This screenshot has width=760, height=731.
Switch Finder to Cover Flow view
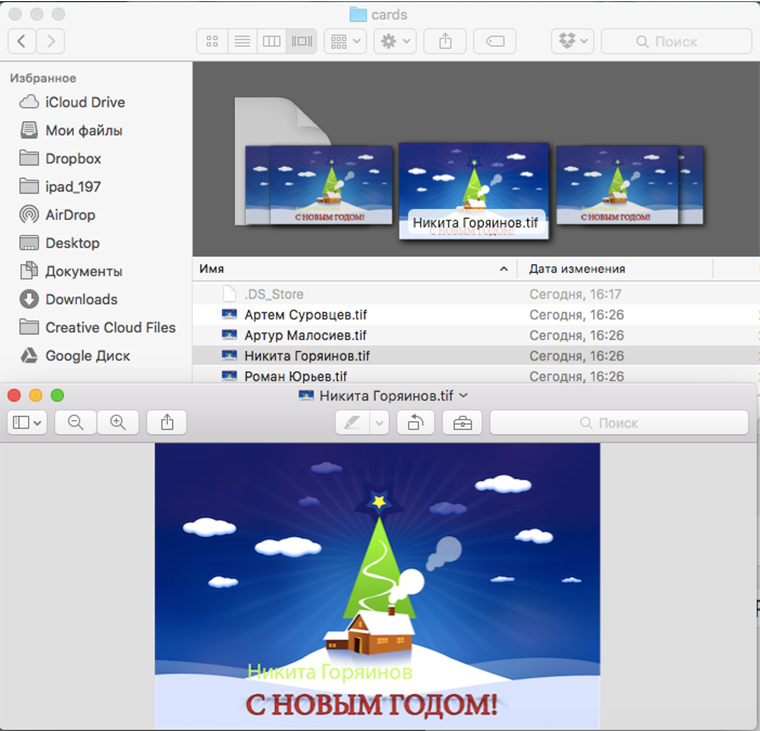coord(301,41)
